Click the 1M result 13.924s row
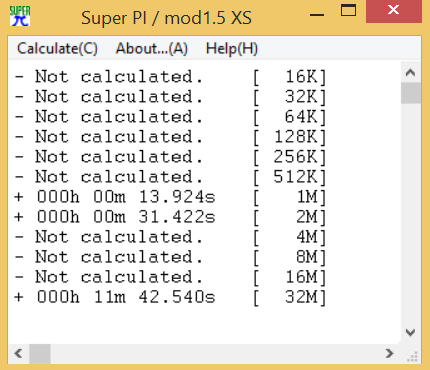This screenshot has width=430, height=370. [x=171, y=197]
